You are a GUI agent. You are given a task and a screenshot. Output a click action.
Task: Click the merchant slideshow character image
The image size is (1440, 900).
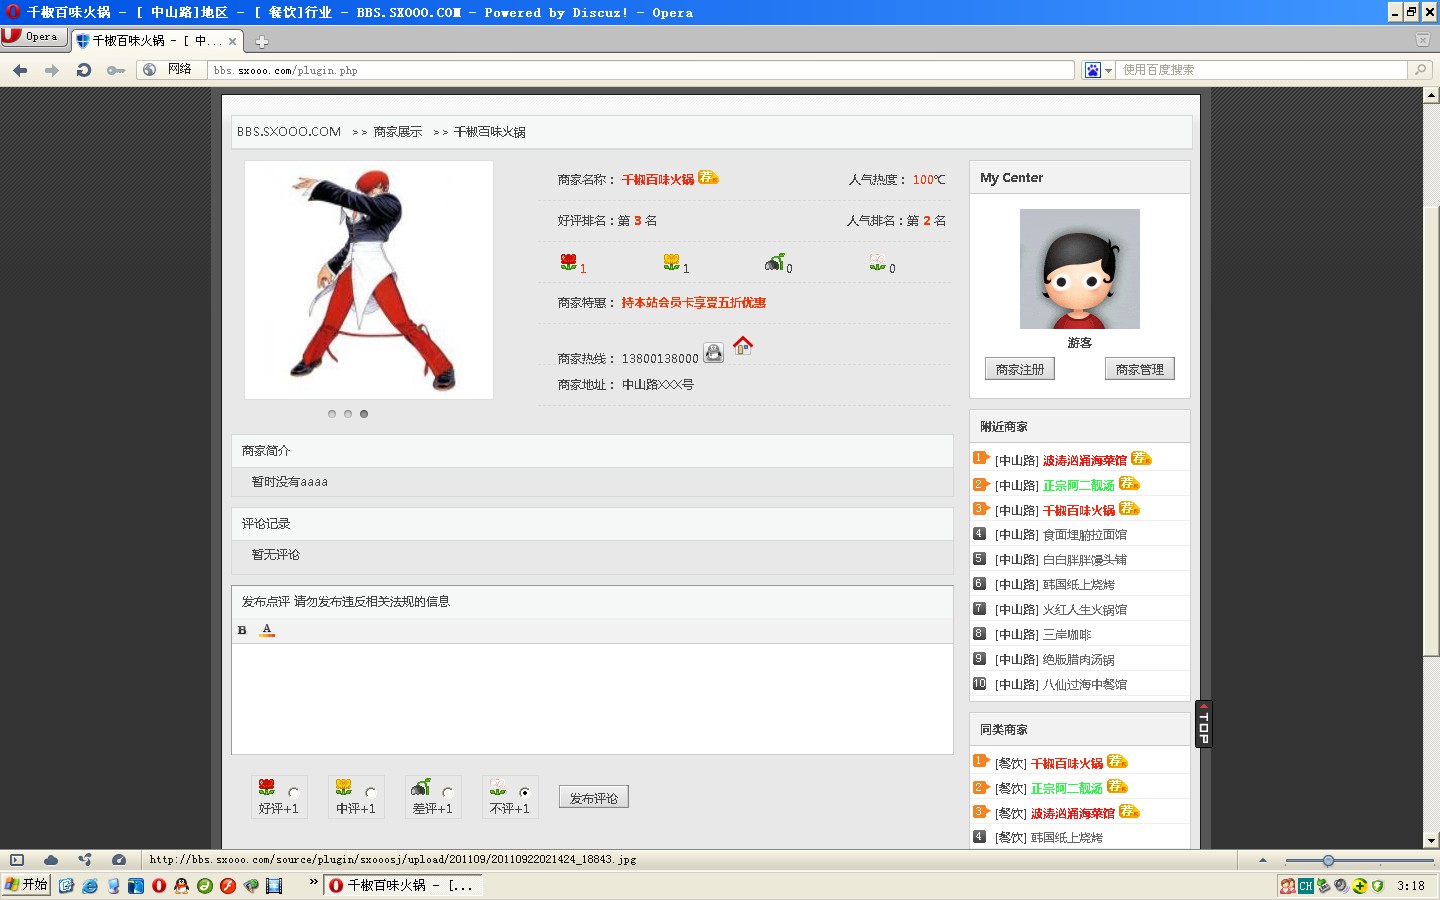[x=369, y=280]
